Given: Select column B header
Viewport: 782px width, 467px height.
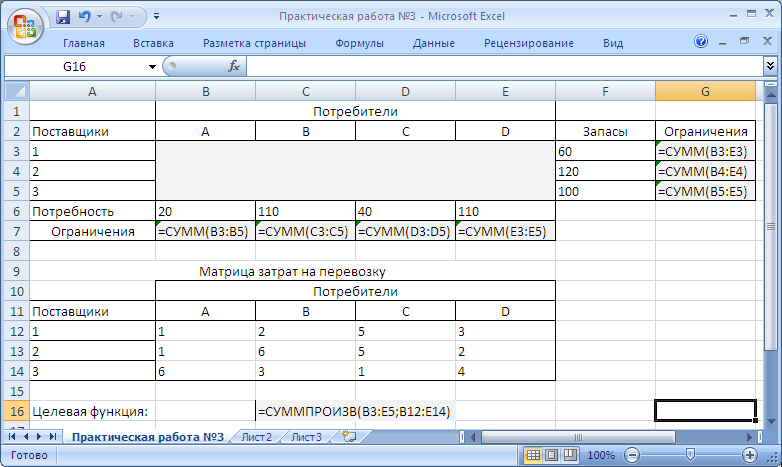Looking at the screenshot, I should [205, 91].
